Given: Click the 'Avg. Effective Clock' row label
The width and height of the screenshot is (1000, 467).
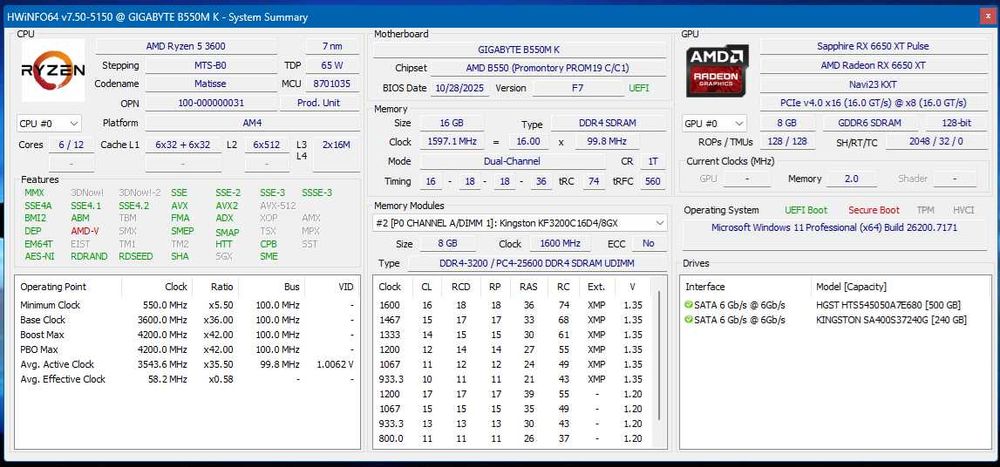Looking at the screenshot, I should pos(62,379).
